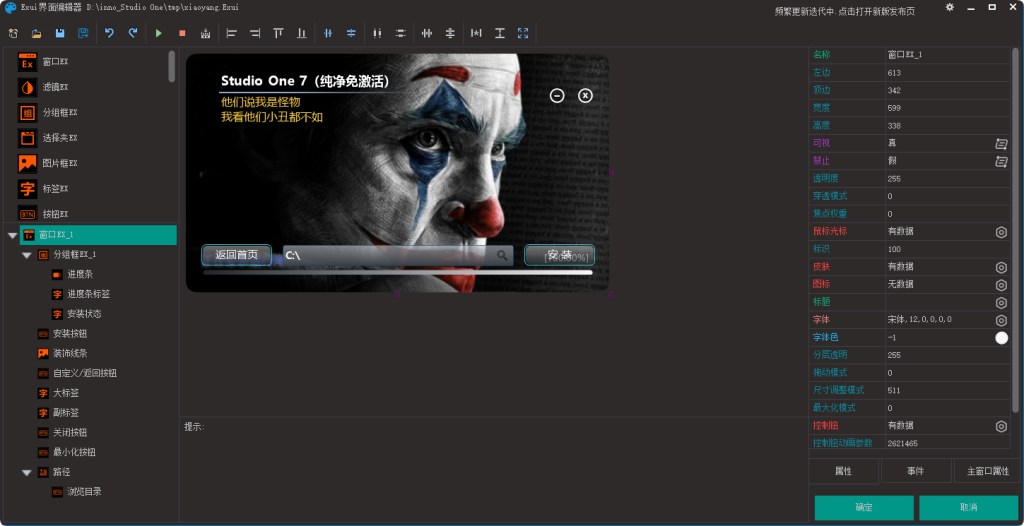The height and width of the screenshot is (526, 1024).
Task: Switch to the 主窗口属性 tab
Action: click(x=987, y=470)
